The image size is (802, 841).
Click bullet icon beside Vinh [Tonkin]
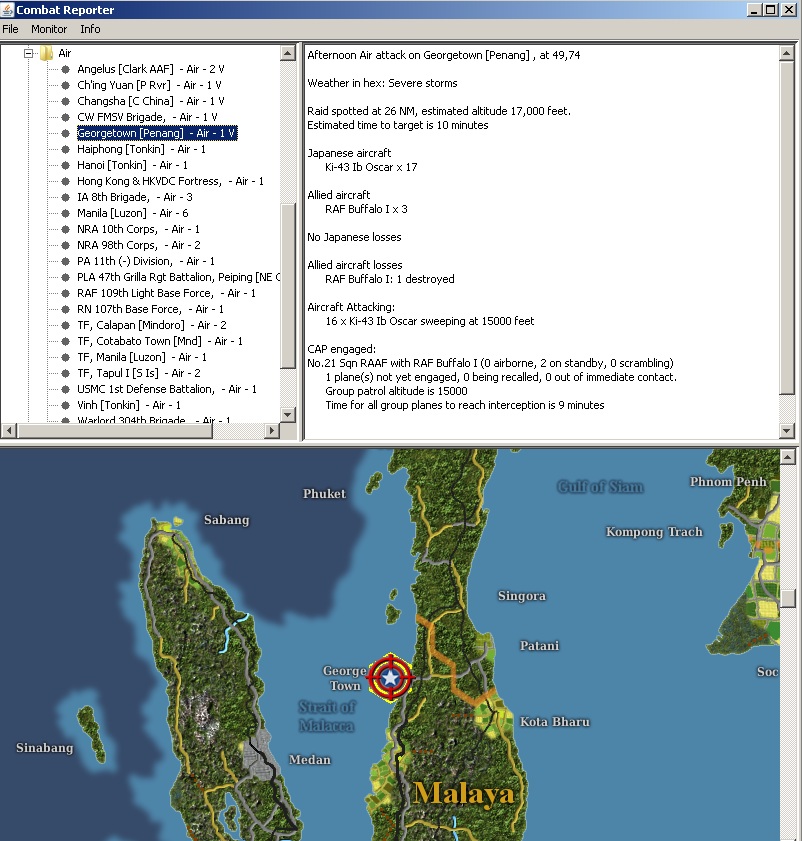[x=65, y=405]
